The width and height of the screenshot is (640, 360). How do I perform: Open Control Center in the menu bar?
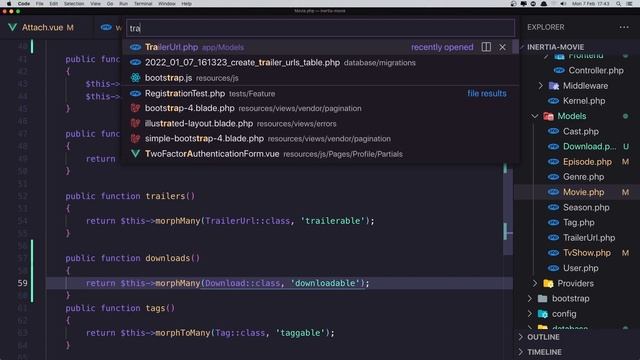click(629, 4)
